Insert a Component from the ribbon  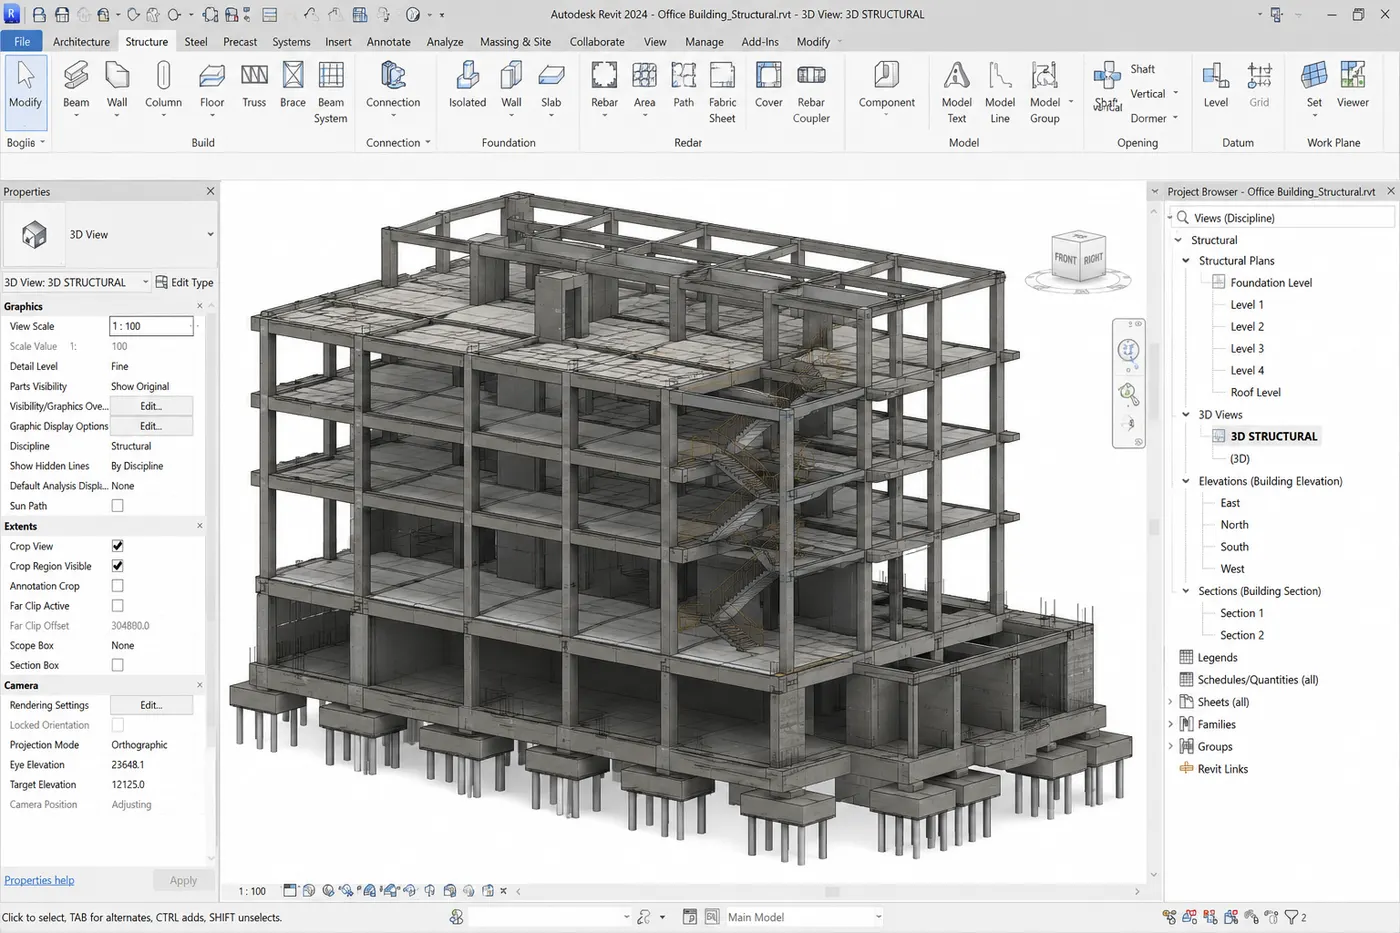pyautogui.click(x=887, y=86)
